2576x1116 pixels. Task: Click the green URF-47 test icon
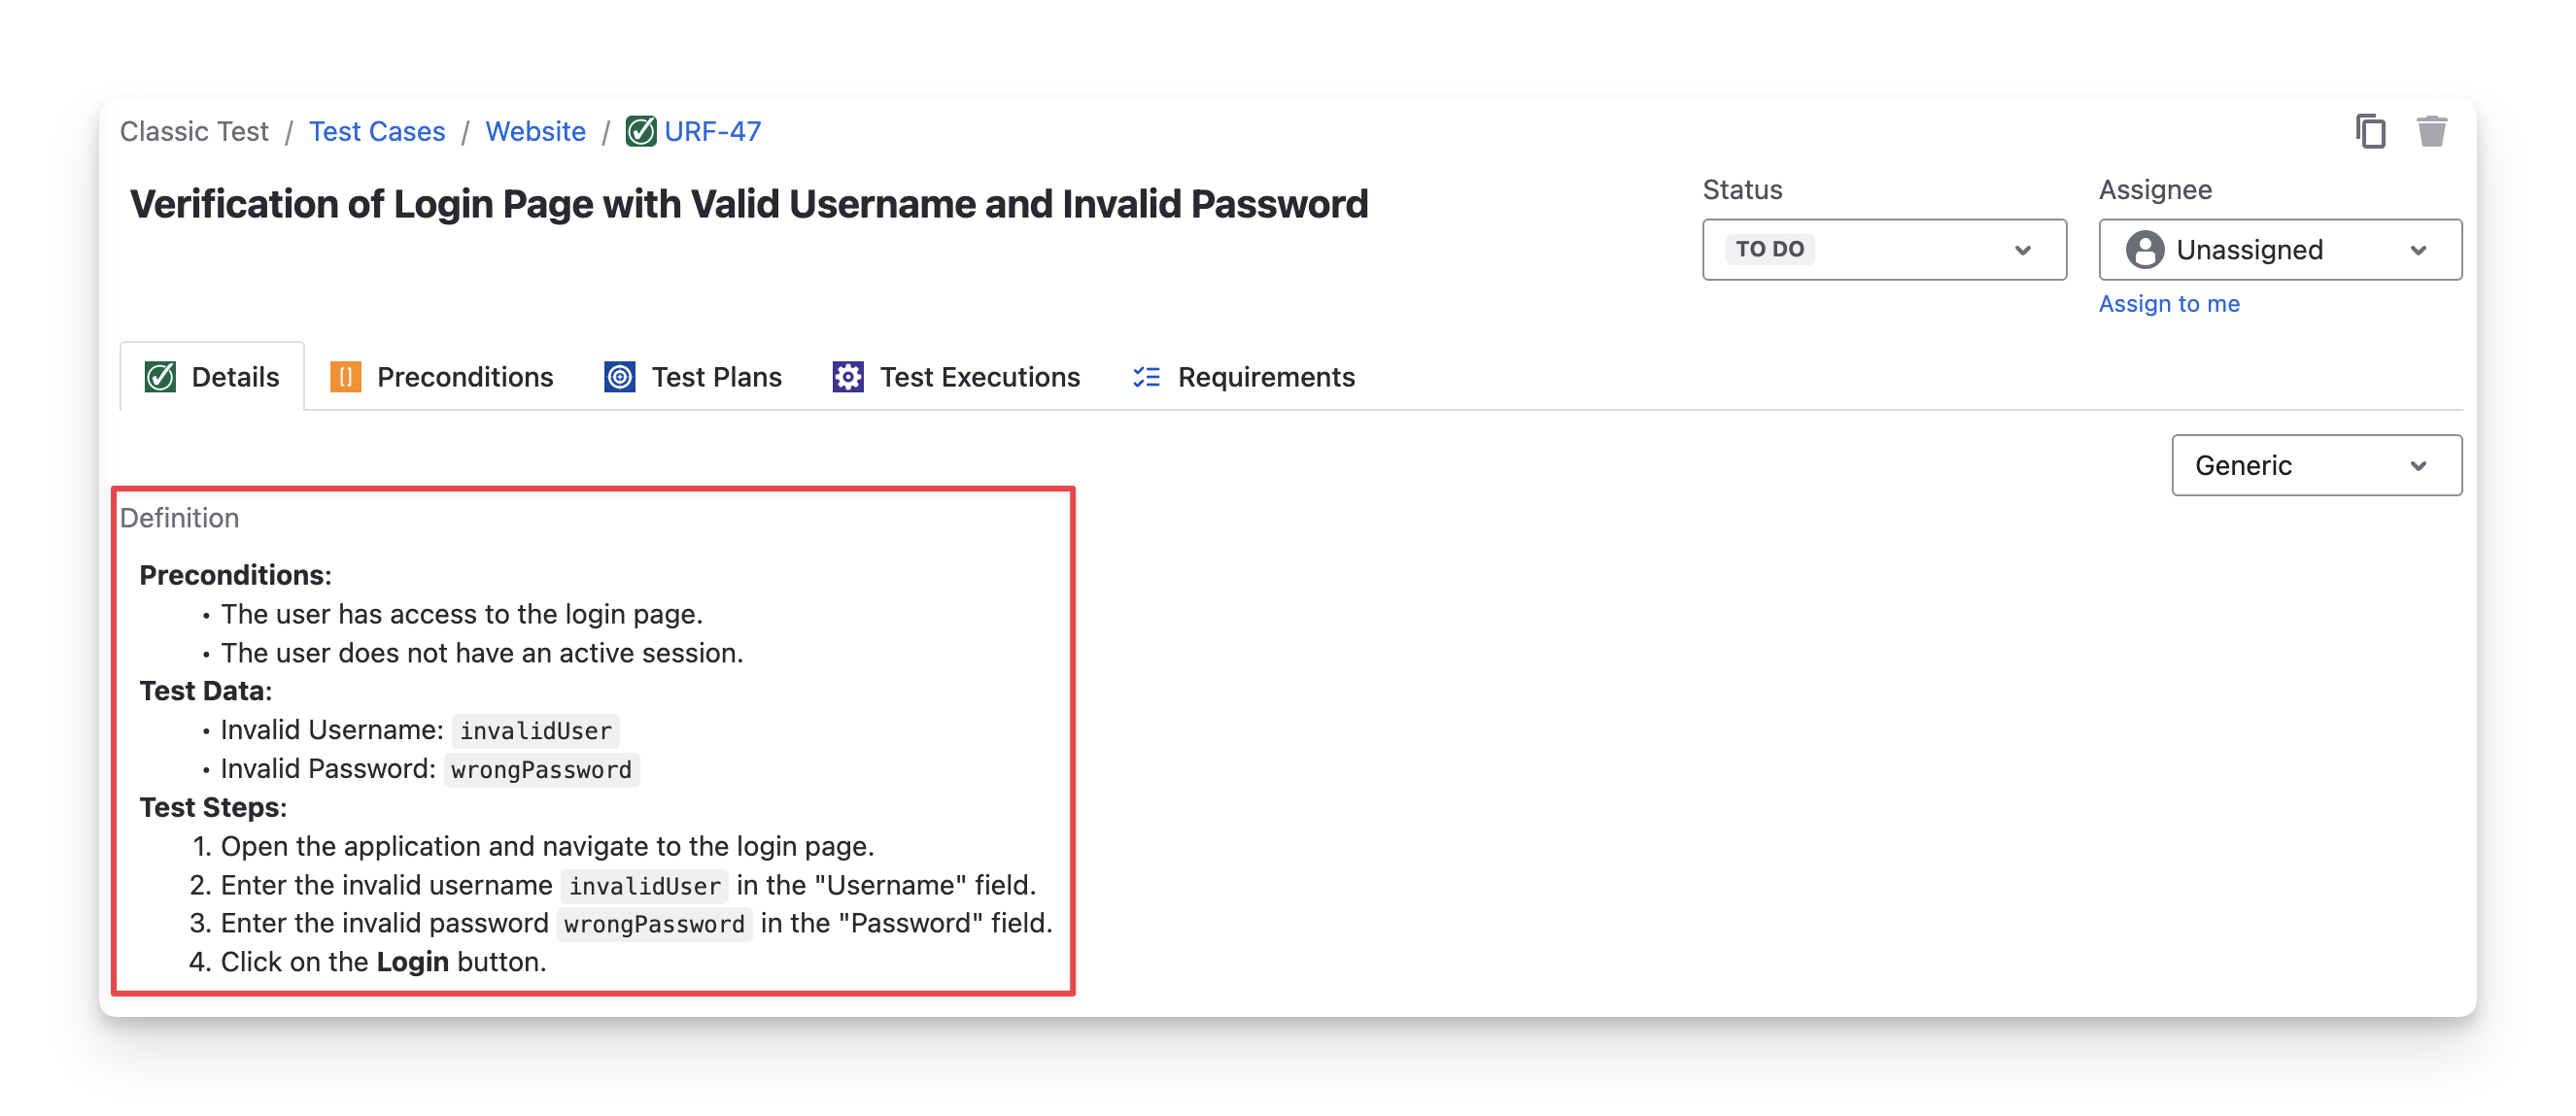641,131
